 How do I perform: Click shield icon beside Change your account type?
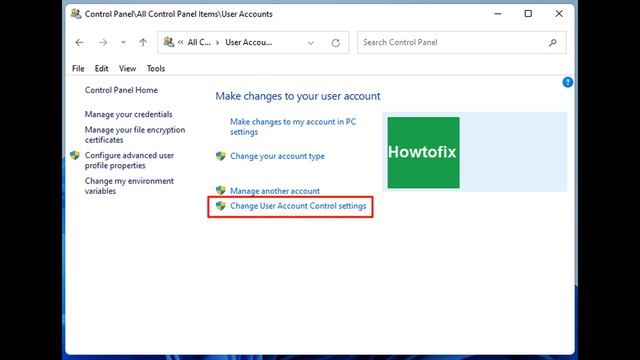221,156
